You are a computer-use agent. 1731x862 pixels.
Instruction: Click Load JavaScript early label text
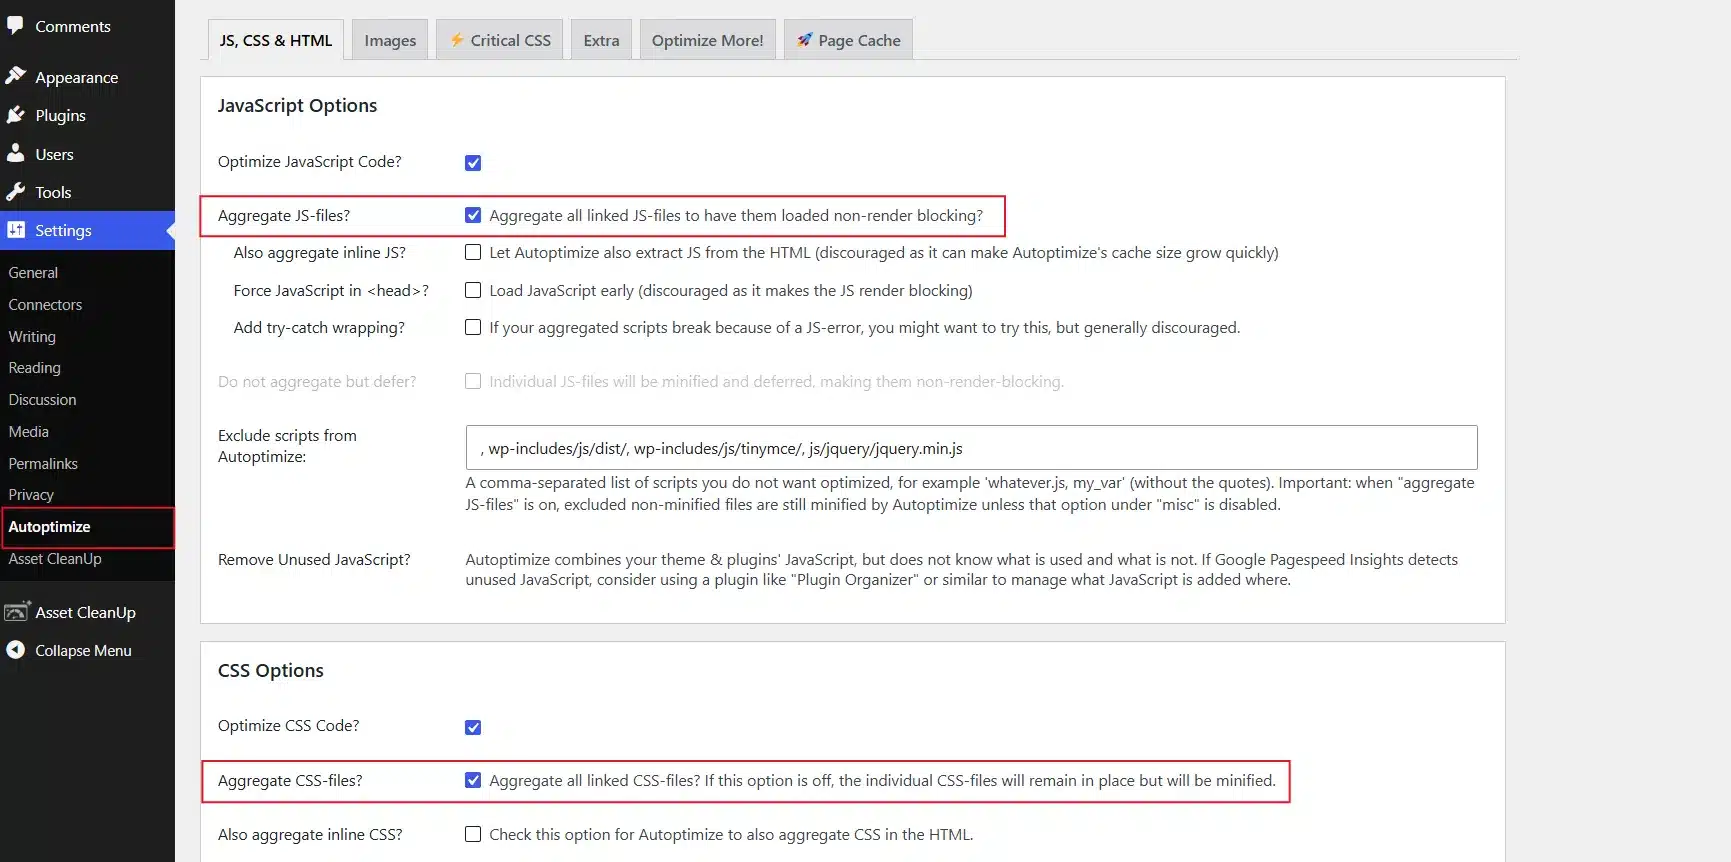731,290
